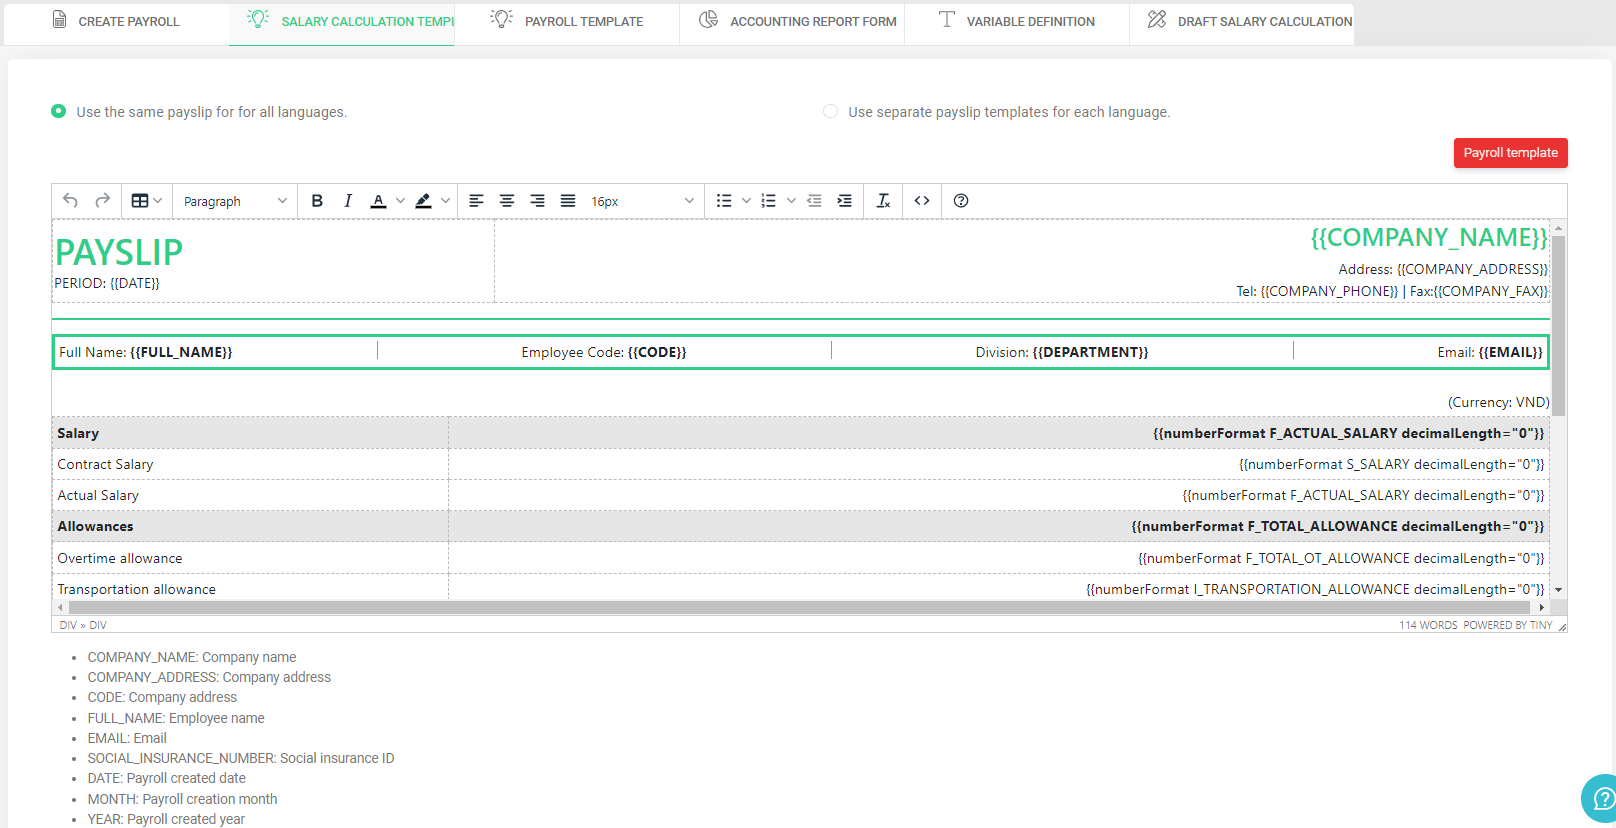
Task: Click the Variable Definition T icon
Action: click(x=947, y=19)
